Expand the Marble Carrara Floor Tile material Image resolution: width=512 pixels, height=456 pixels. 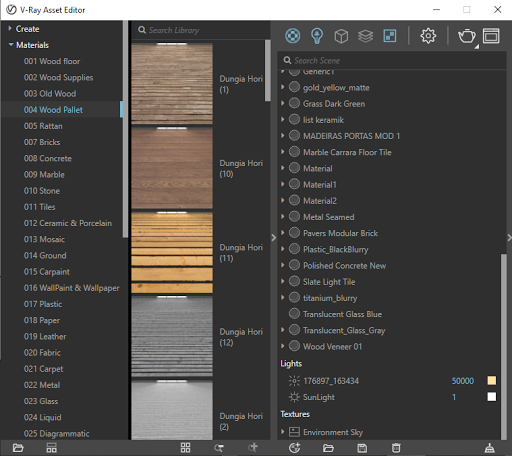pyautogui.click(x=283, y=152)
